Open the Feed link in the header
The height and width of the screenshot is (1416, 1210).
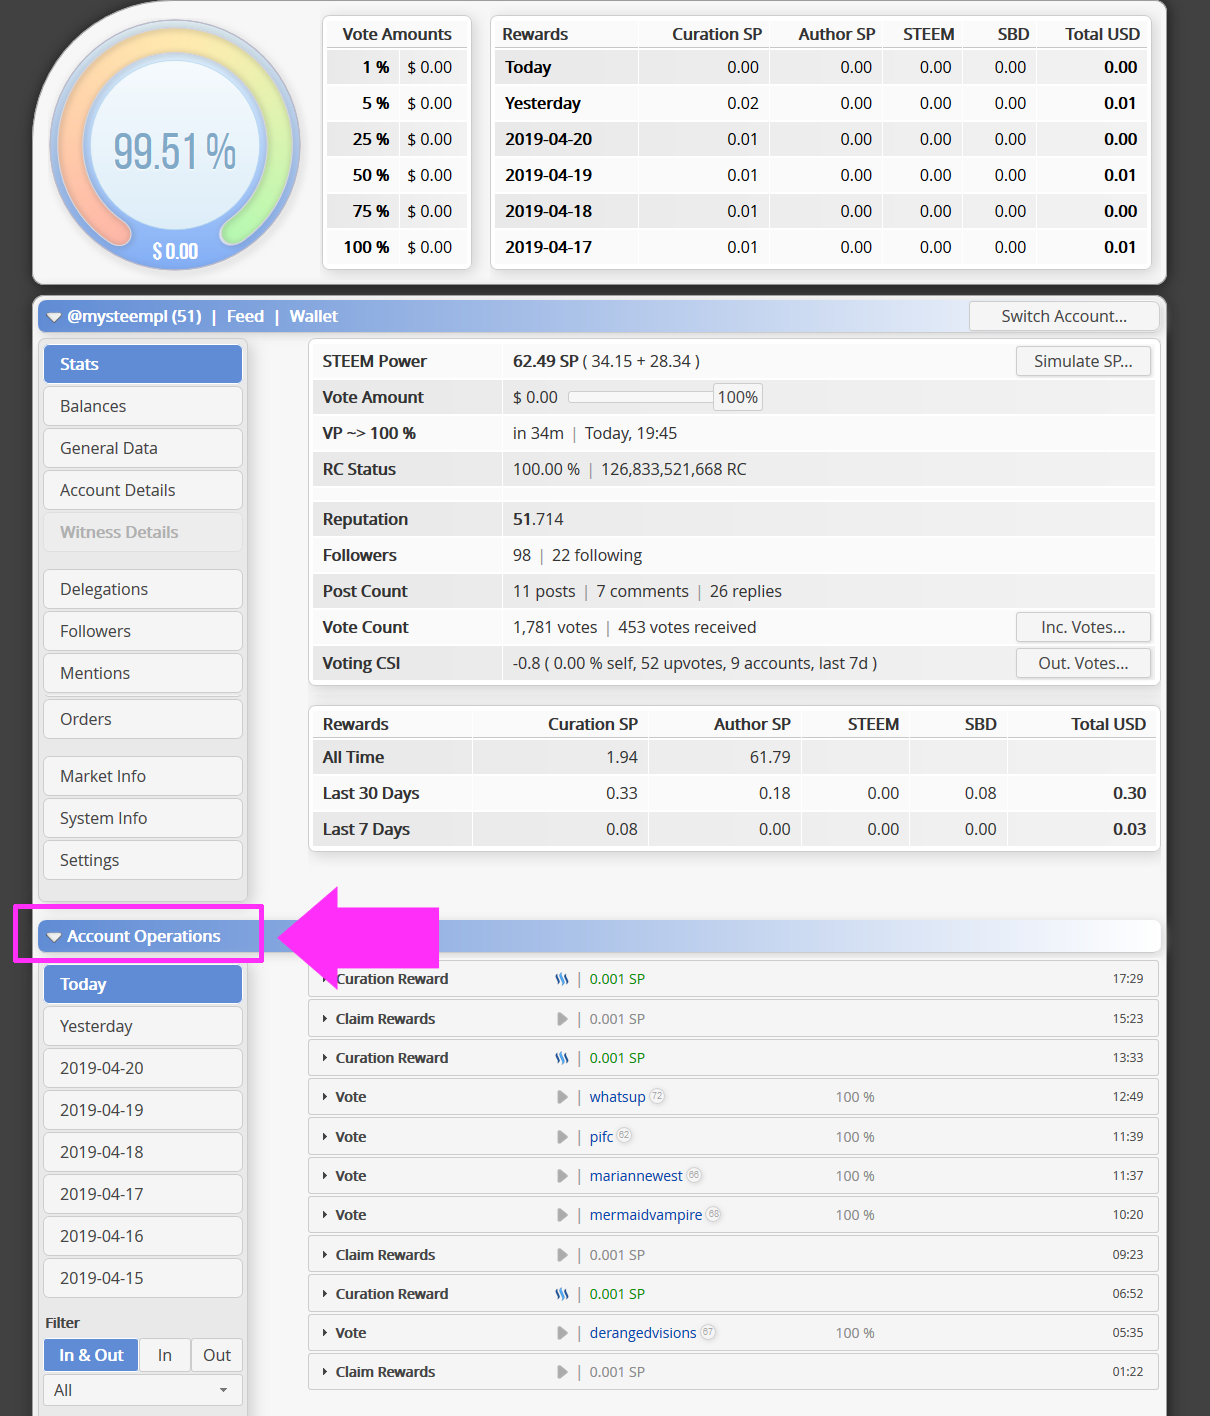click(x=245, y=316)
